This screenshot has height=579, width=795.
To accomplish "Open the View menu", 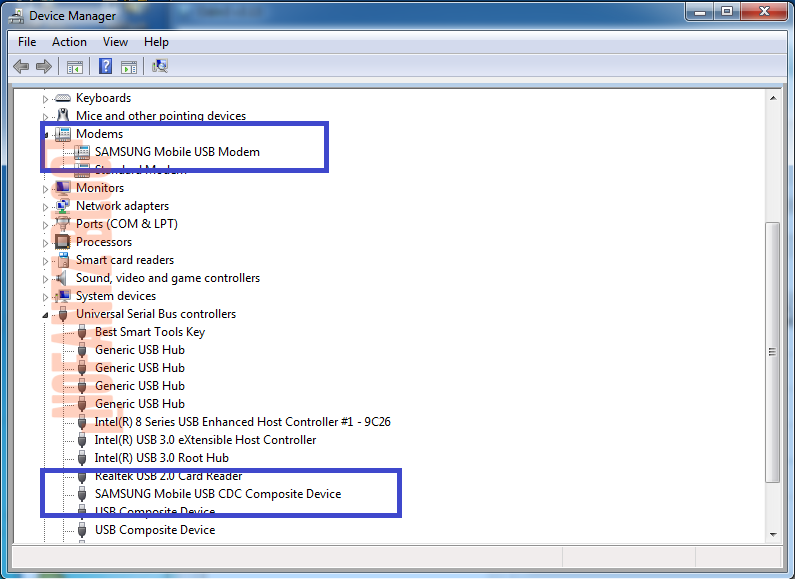I will click(115, 42).
